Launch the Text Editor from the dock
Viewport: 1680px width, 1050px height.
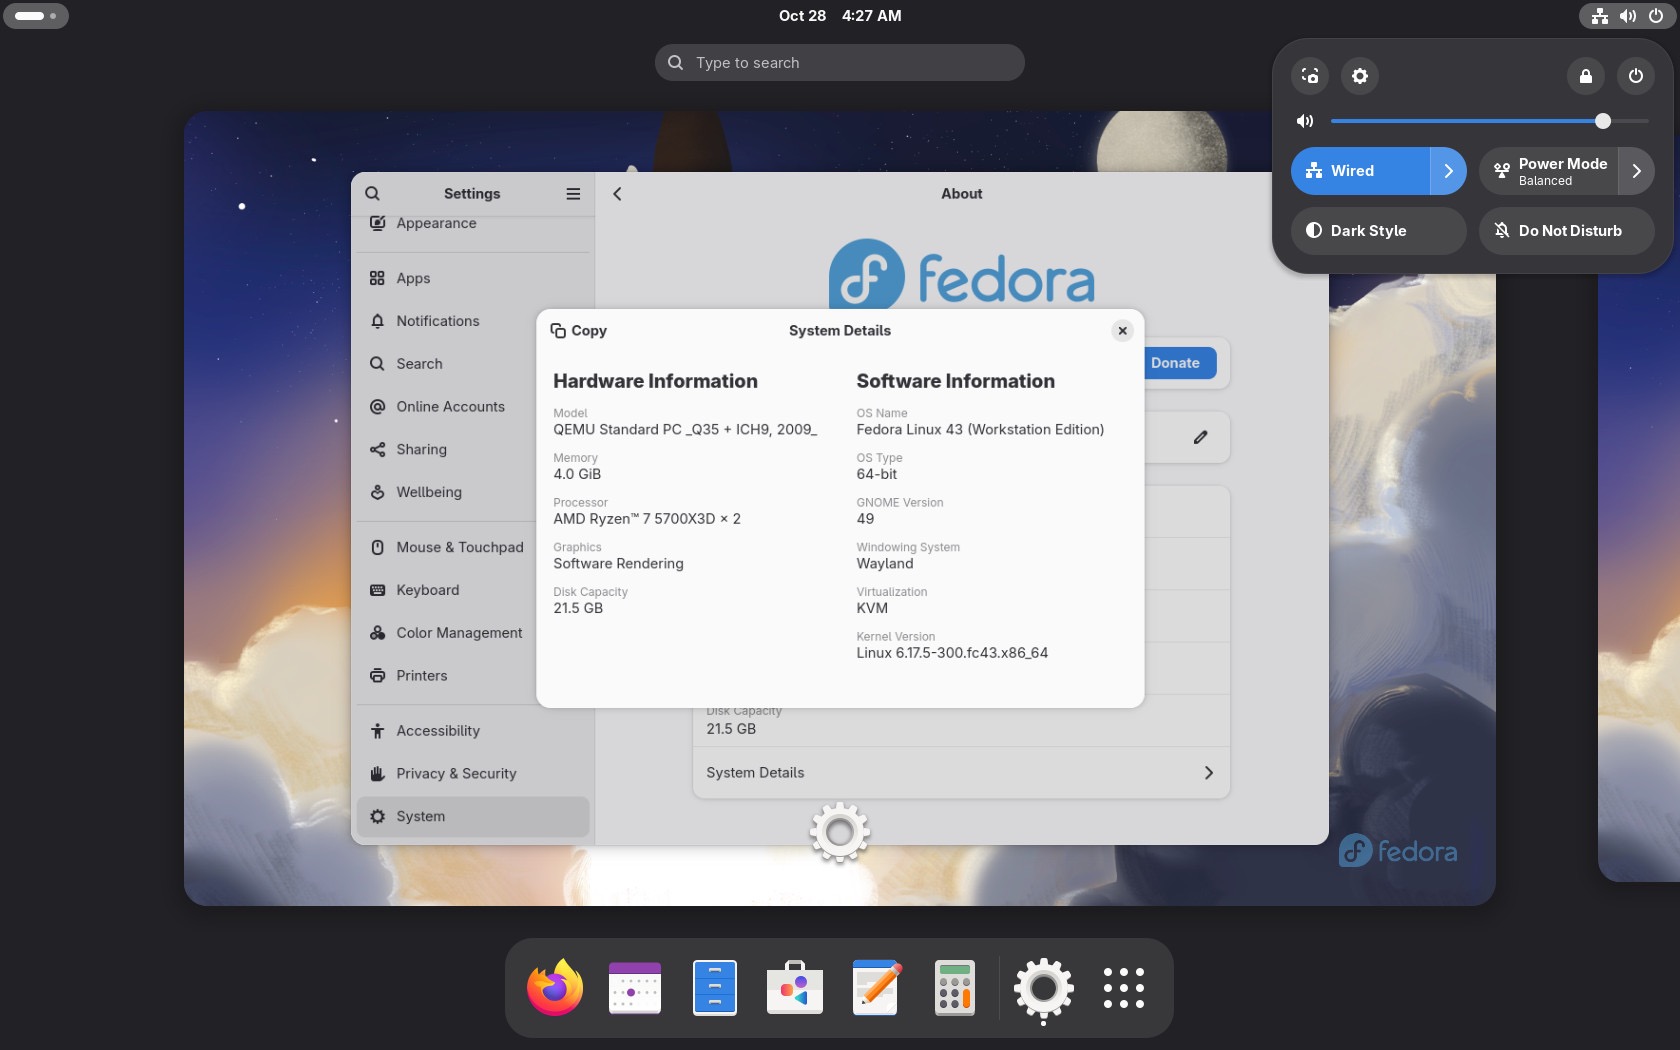click(x=875, y=988)
